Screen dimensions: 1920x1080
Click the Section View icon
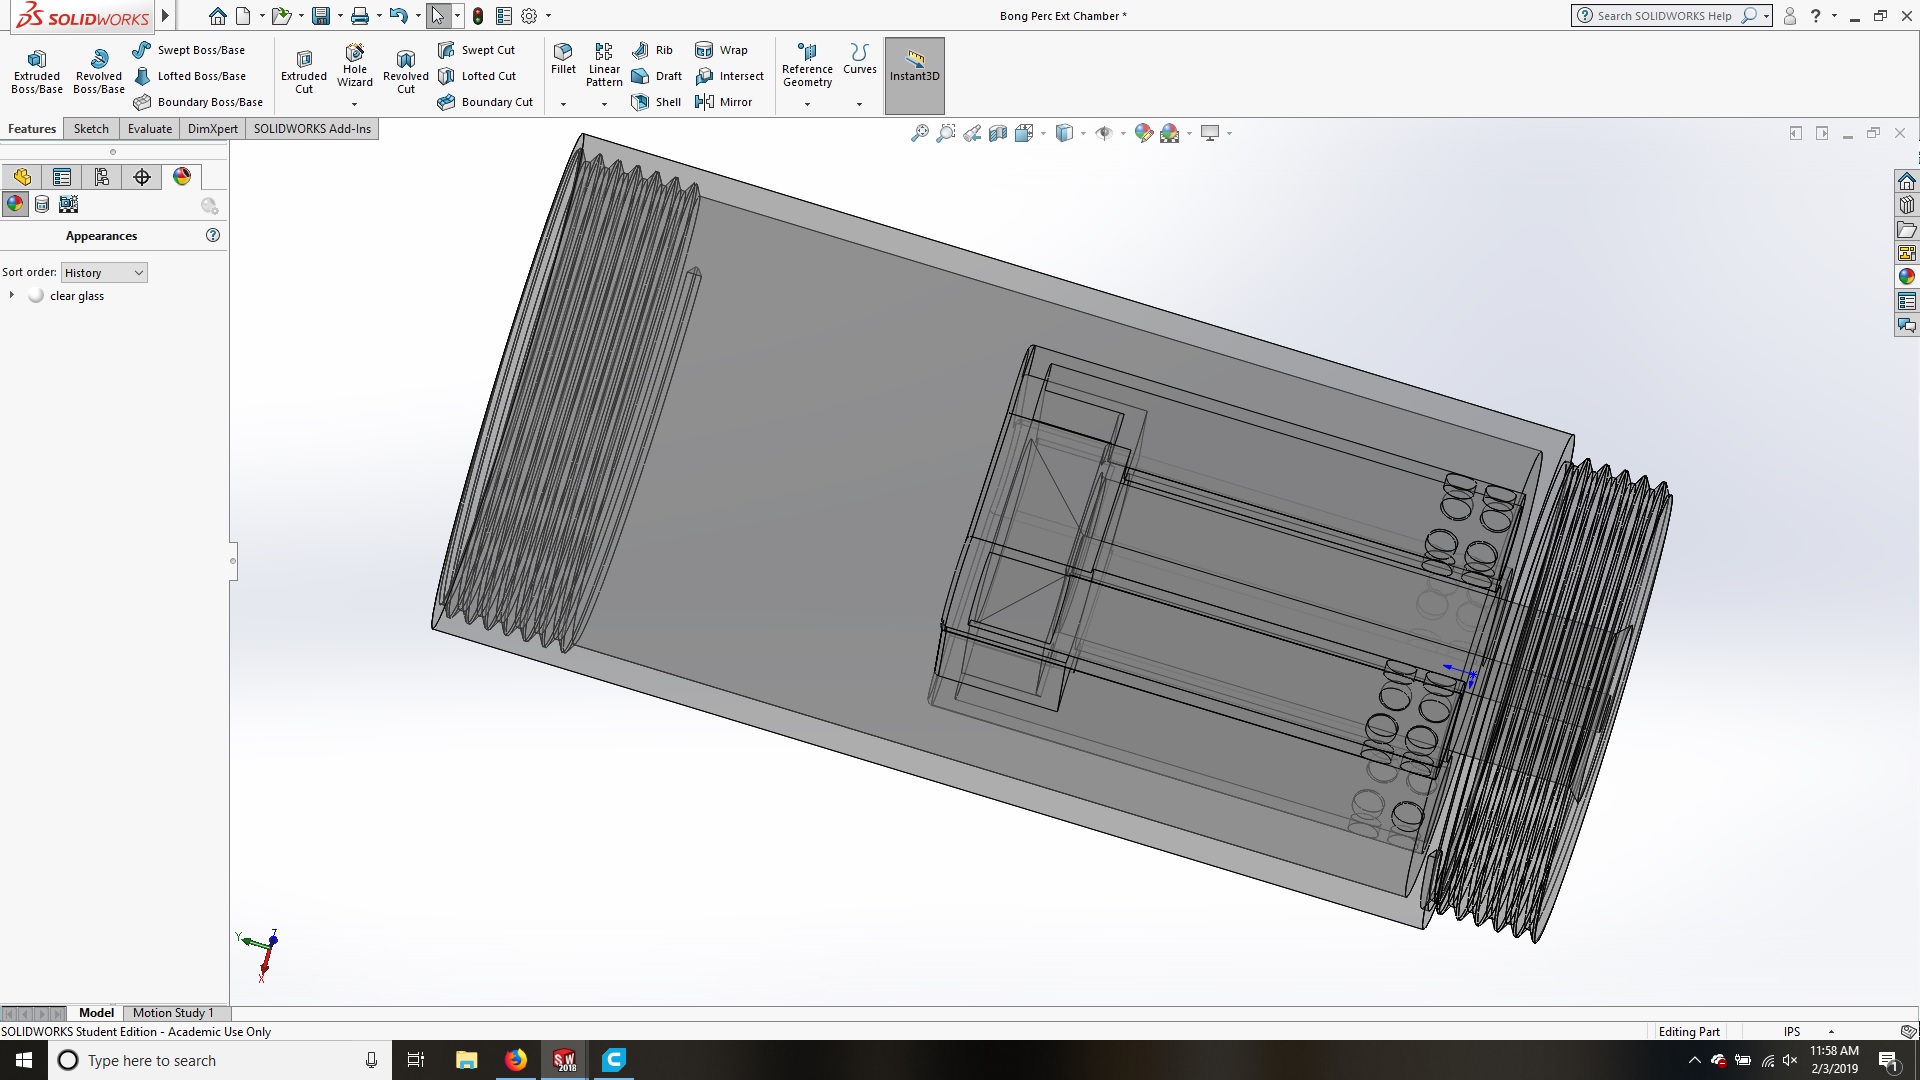(x=998, y=133)
